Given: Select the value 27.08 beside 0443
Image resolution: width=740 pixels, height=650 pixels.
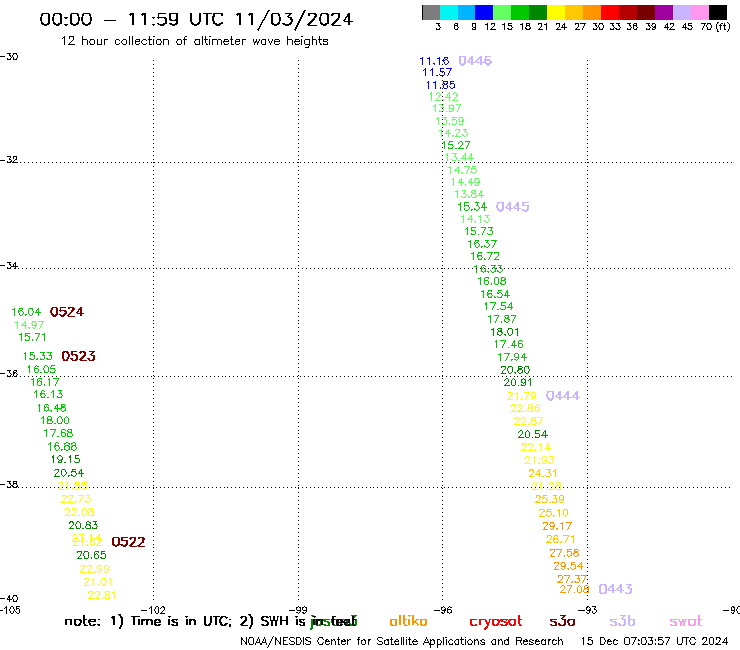Looking at the screenshot, I should click(x=574, y=589).
